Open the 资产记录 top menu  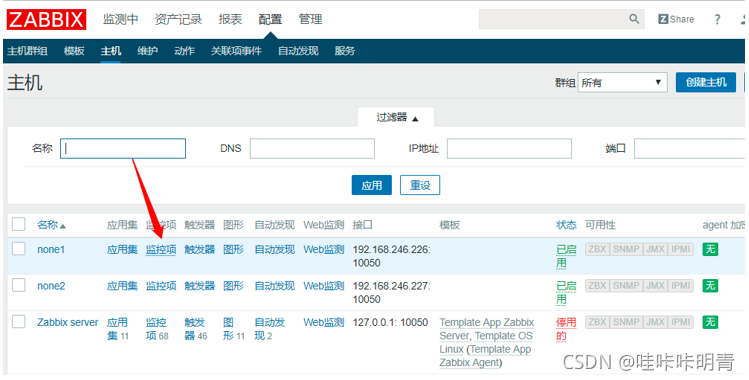pos(178,20)
